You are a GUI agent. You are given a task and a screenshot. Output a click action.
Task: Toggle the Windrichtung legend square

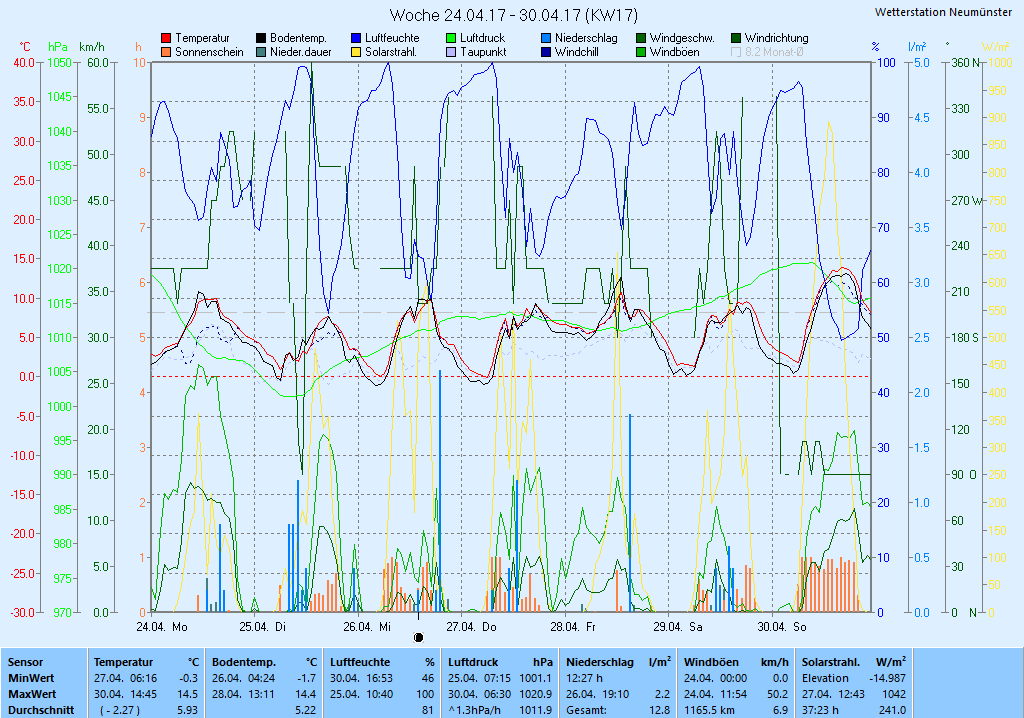tap(736, 39)
